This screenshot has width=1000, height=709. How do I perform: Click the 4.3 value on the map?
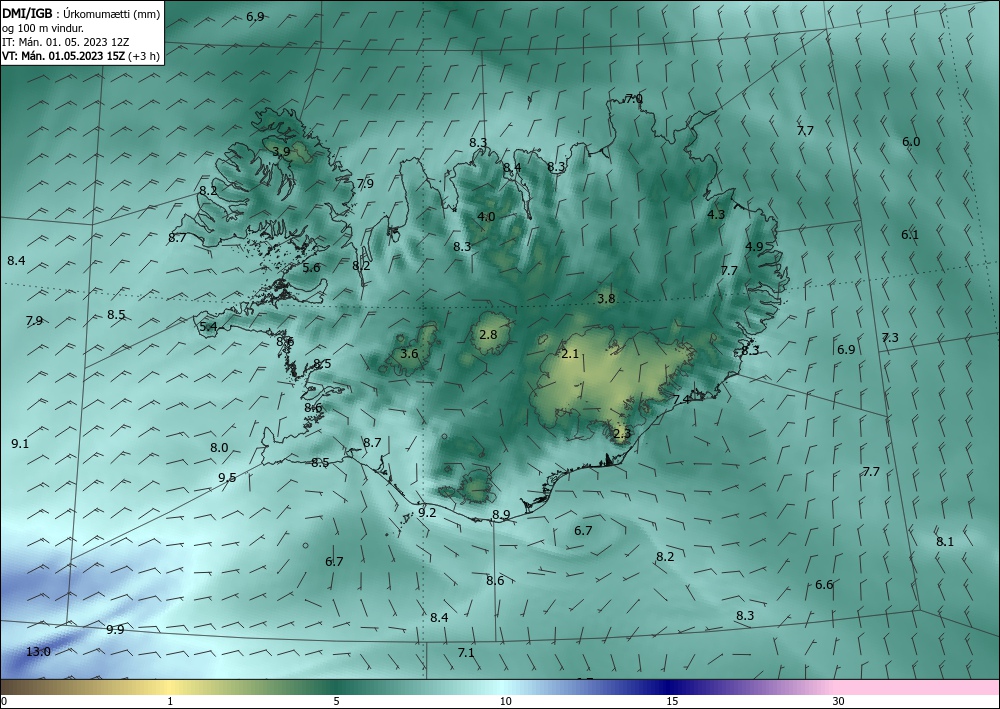pos(716,215)
